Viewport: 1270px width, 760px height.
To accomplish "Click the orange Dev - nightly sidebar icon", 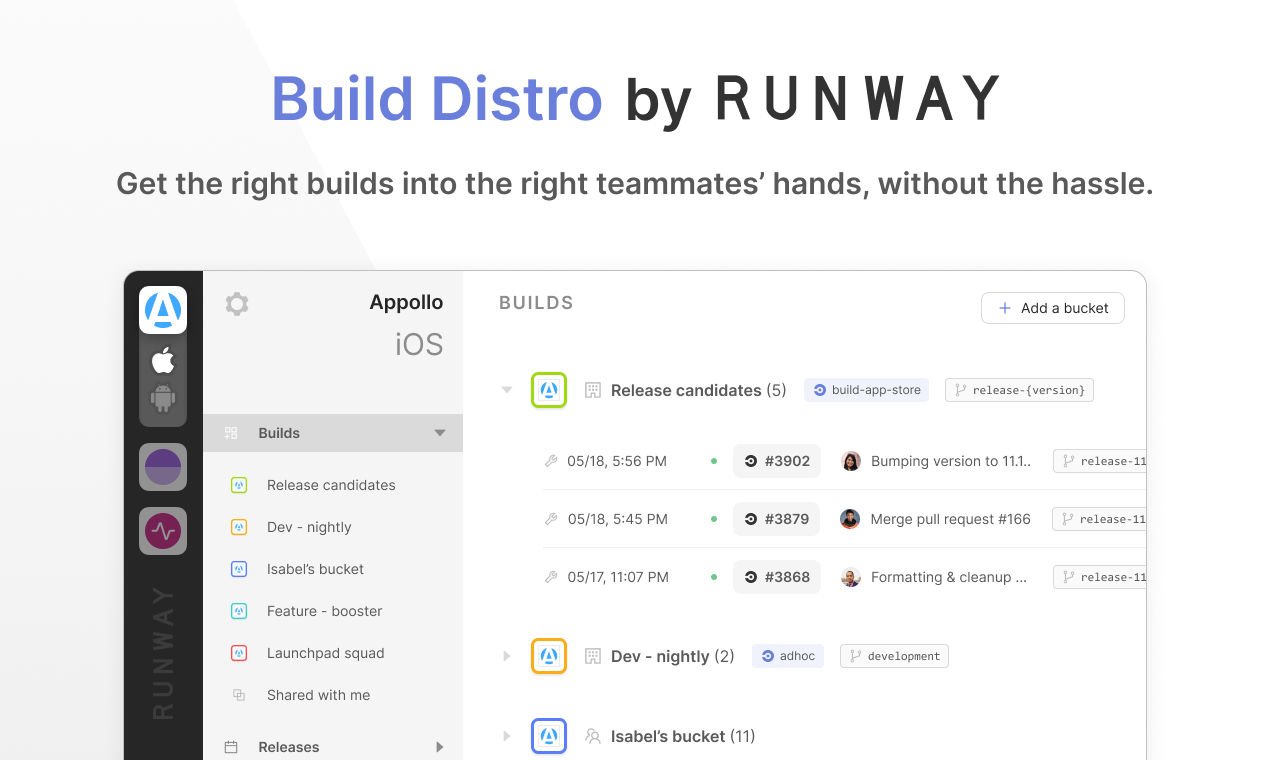I will click(239, 527).
